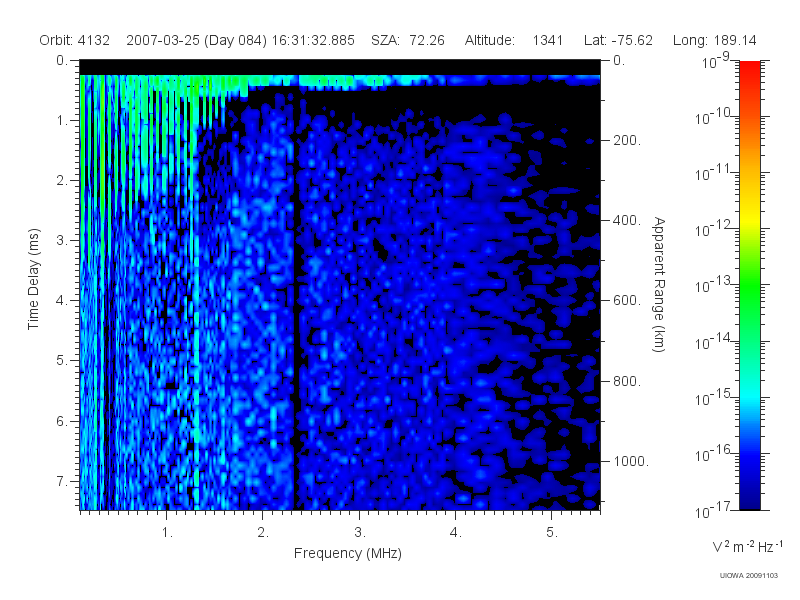This screenshot has width=800, height=600.
Task: Click the red top of the color bar
Action: (x=749, y=71)
